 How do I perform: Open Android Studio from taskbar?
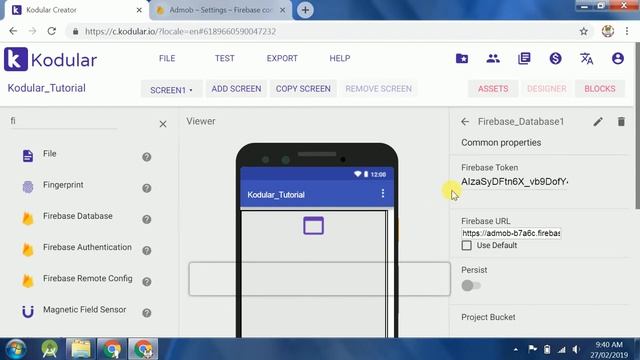pyautogui.click(x=50, y=349)
